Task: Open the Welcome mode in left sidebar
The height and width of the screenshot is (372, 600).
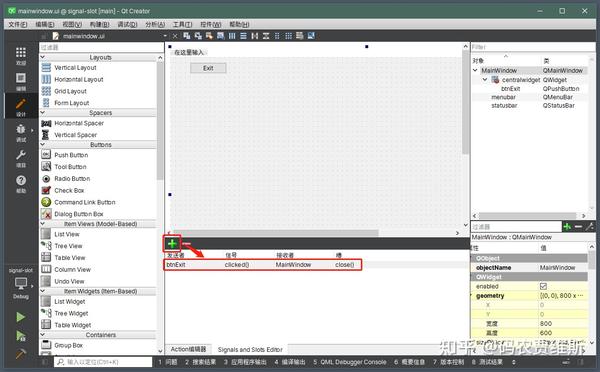Action: (x=21, y=56)
